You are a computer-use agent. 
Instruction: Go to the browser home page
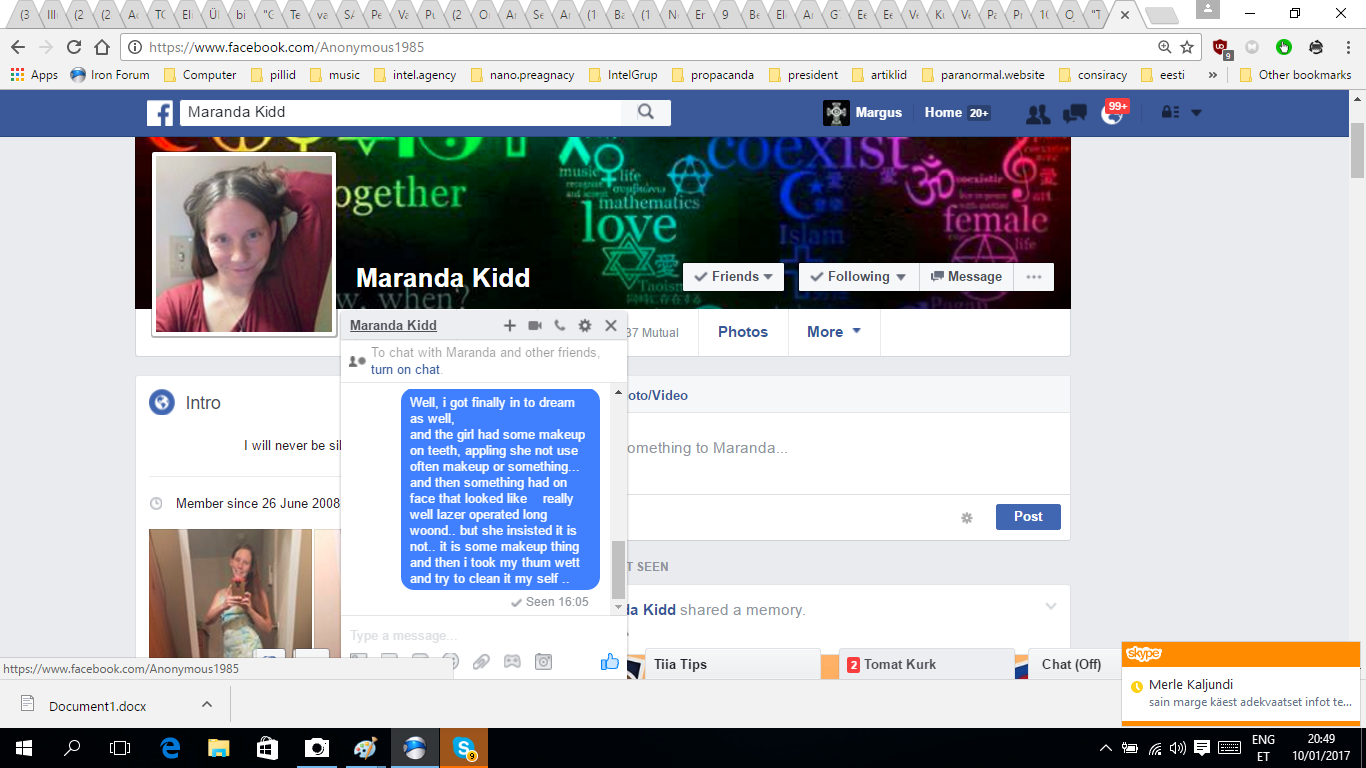pos(102,47)
